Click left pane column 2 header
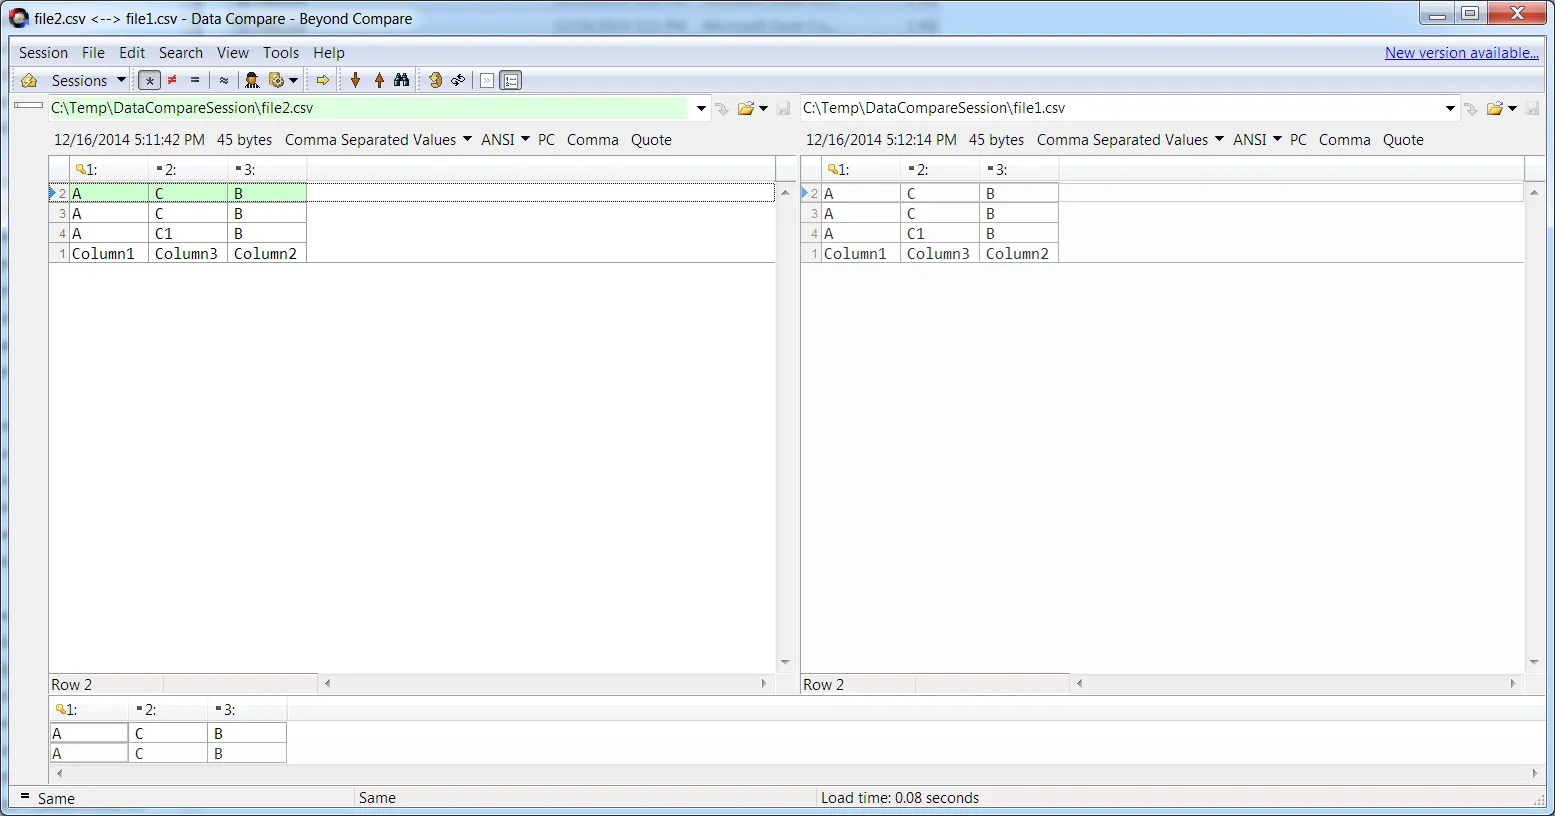Image resolution: width=1555 pixels, height=816 pixels. [188, 170]
